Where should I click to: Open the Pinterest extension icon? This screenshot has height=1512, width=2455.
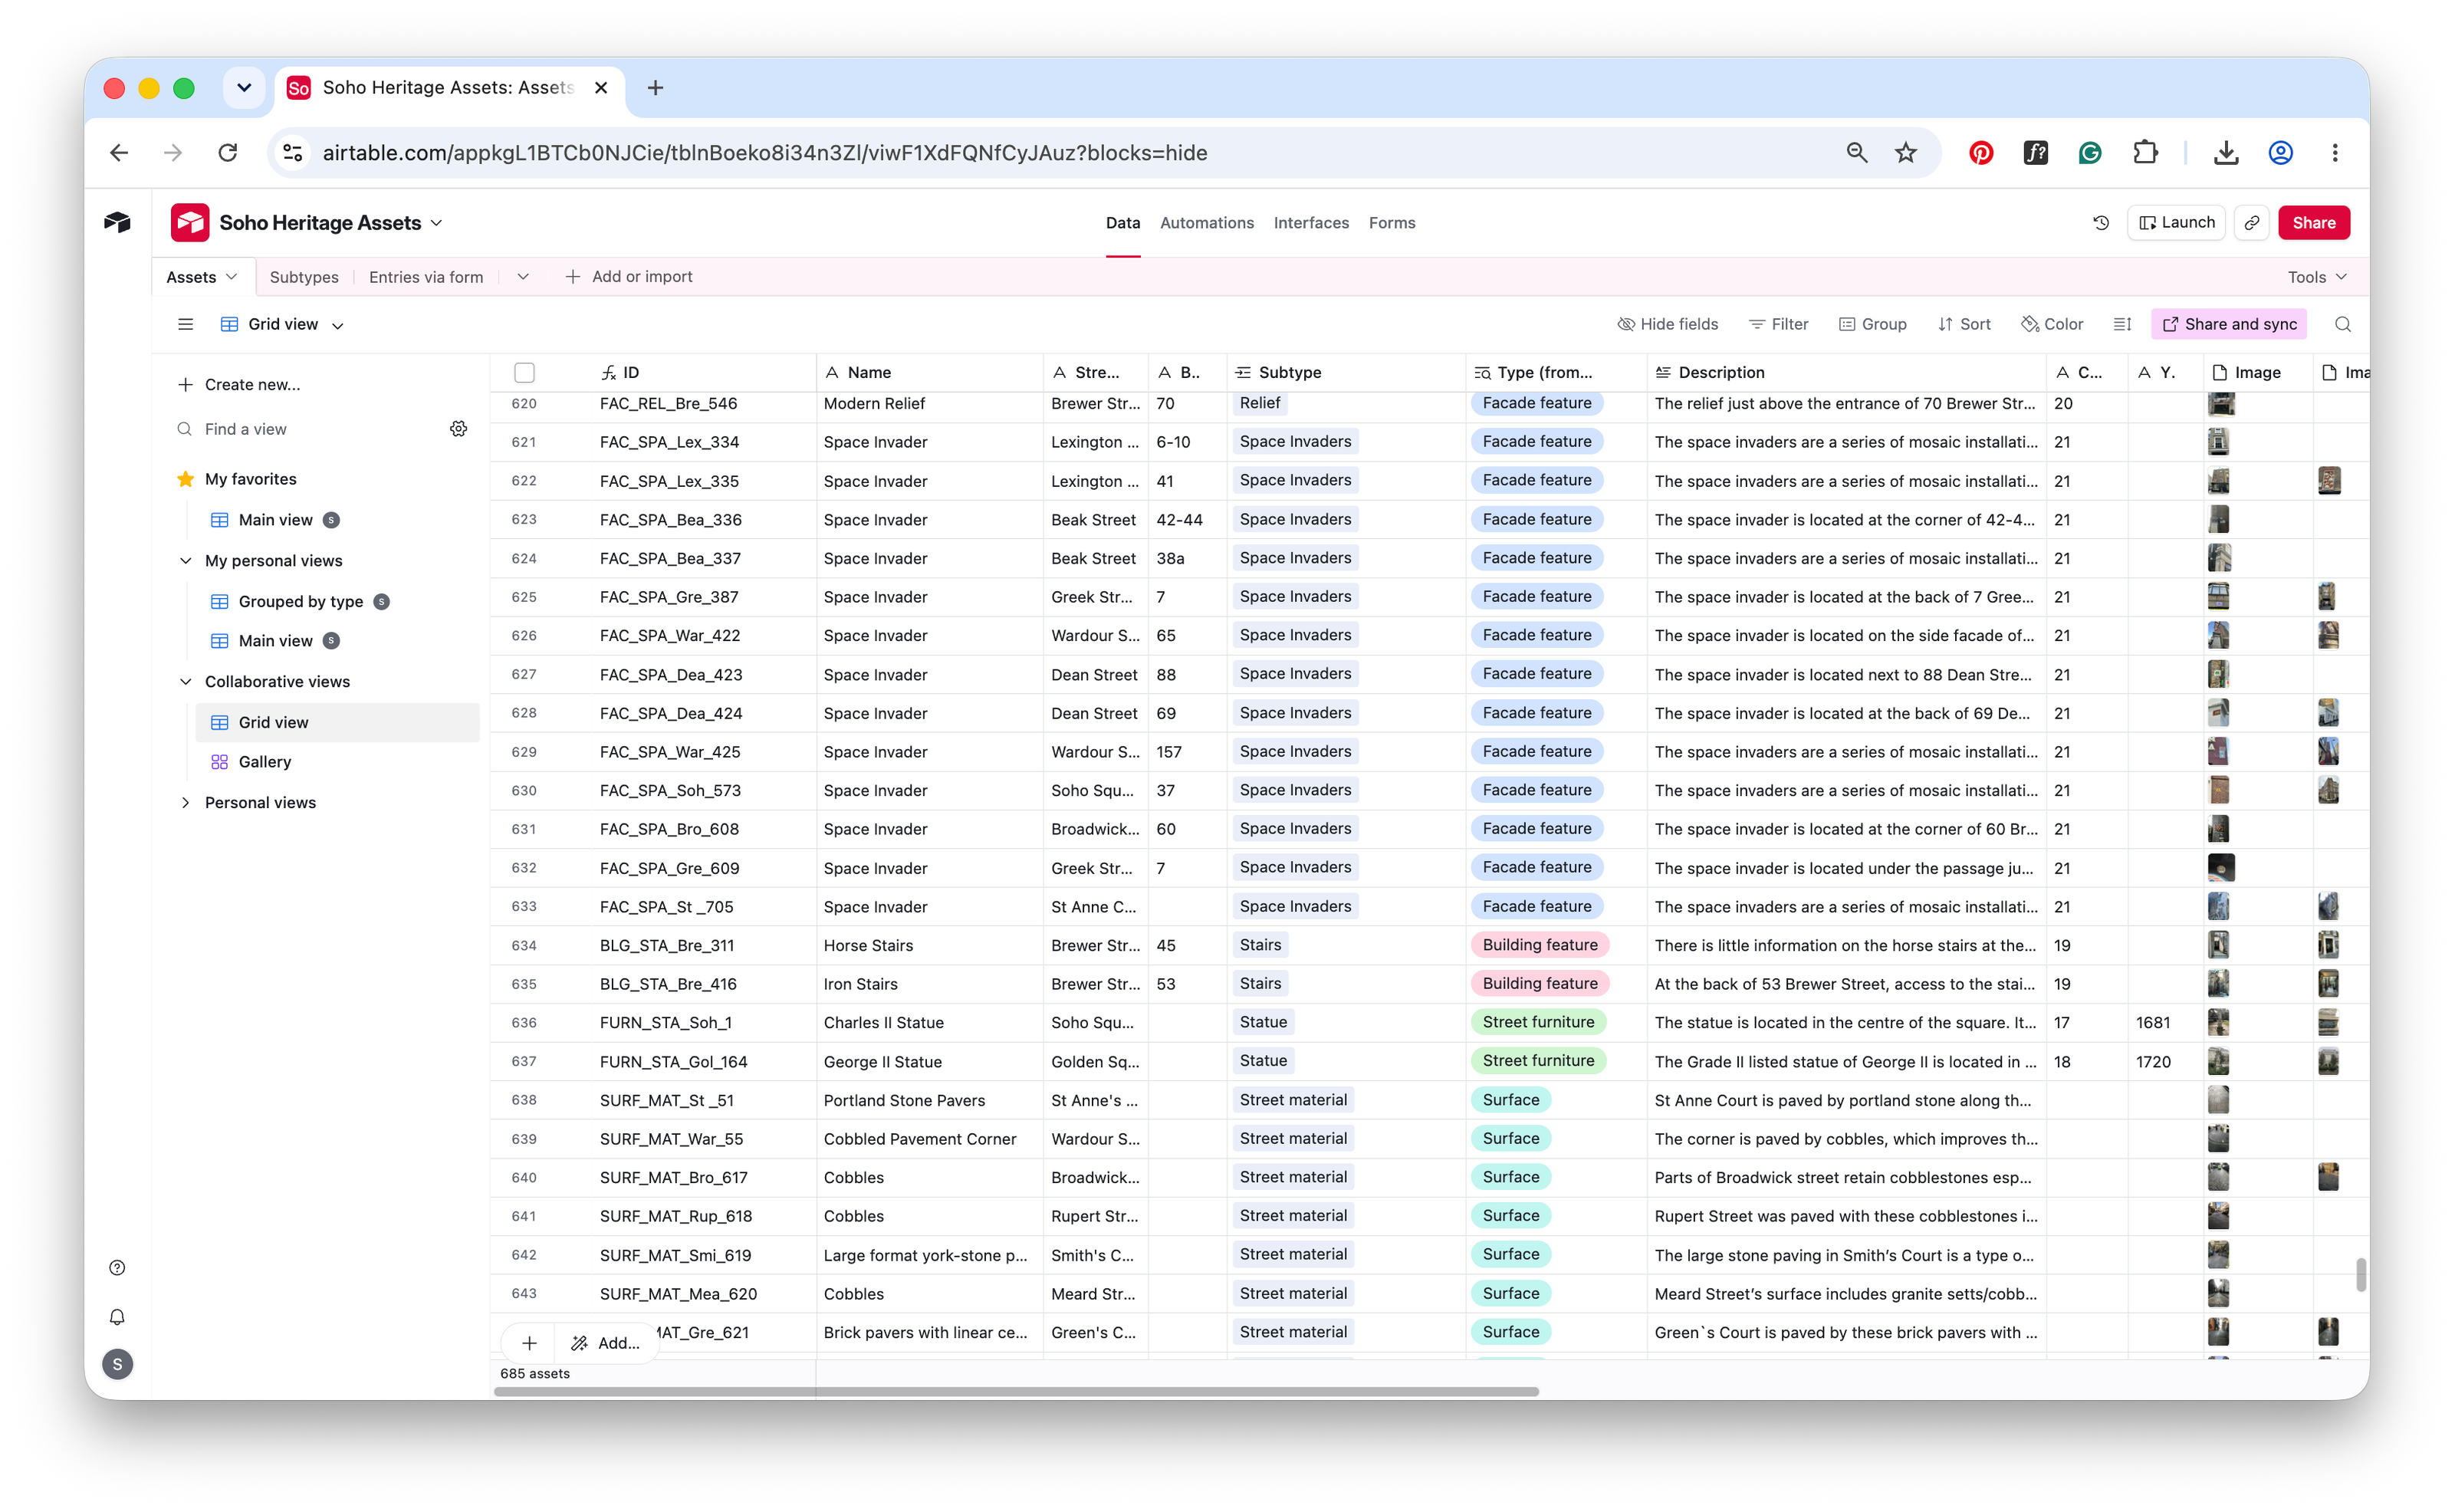1981,153
